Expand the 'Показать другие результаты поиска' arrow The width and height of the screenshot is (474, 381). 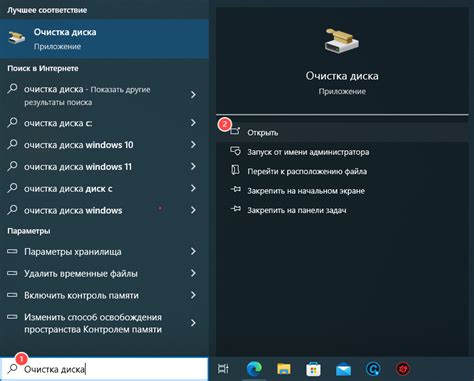[193, 95]
